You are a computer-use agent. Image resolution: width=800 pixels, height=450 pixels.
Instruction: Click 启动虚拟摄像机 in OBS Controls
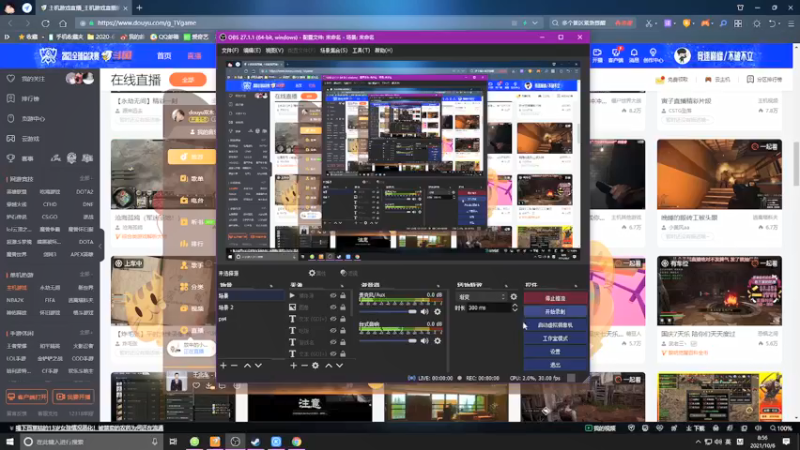(x=555, y=324)
